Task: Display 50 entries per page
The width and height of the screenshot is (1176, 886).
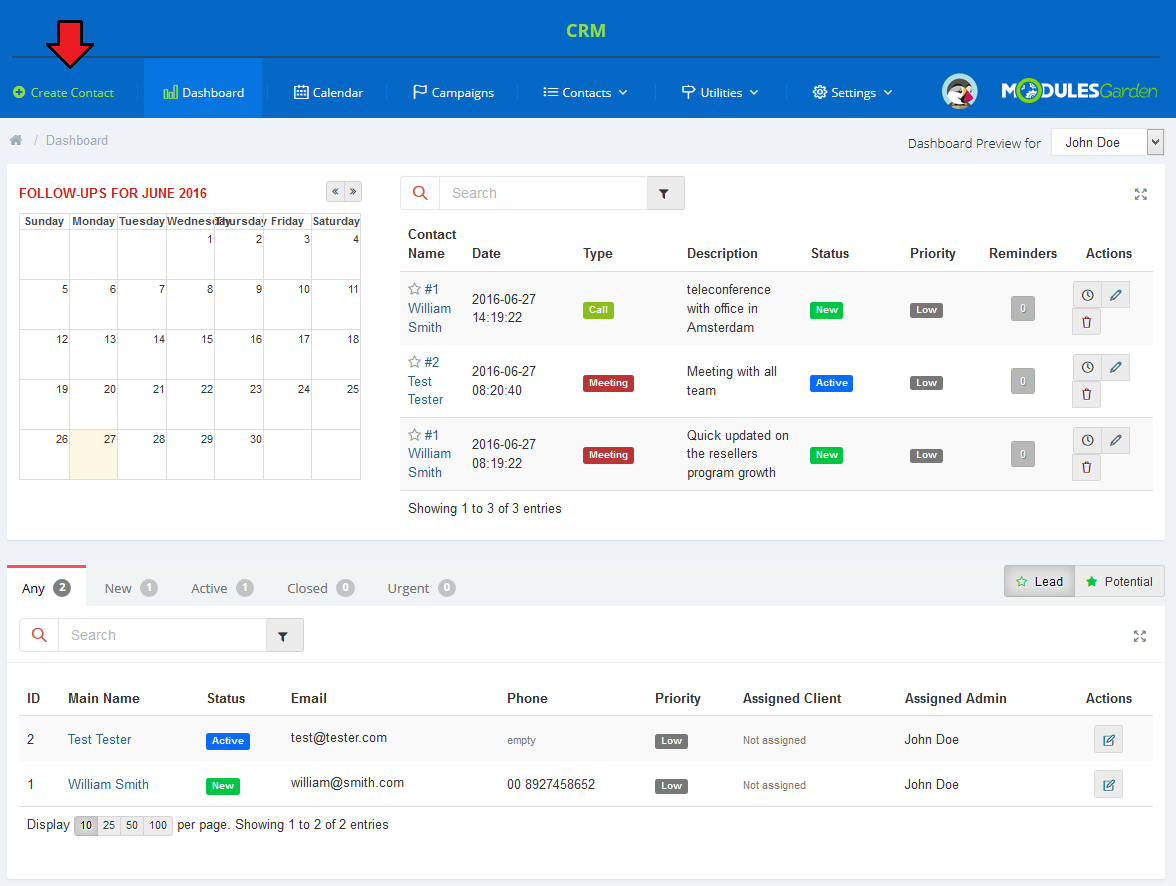Action: tap(131, 825)
